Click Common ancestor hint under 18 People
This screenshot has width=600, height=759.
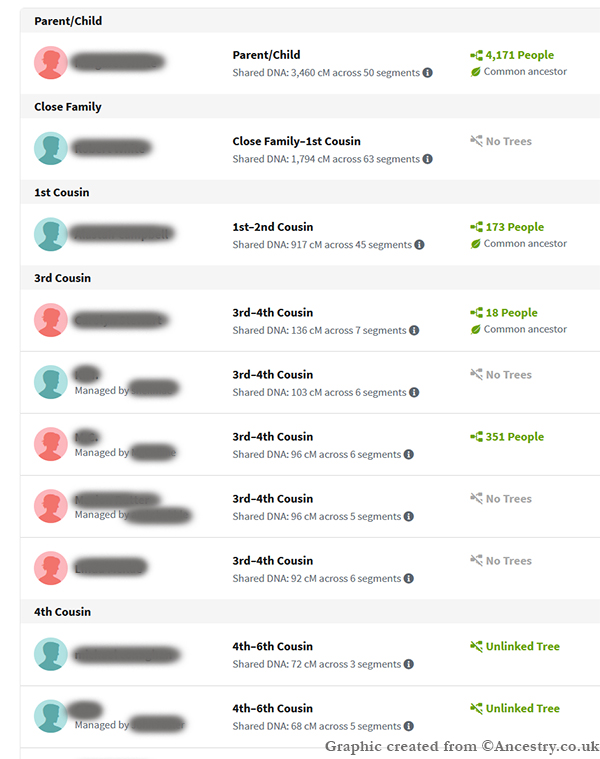coord(525,330)
